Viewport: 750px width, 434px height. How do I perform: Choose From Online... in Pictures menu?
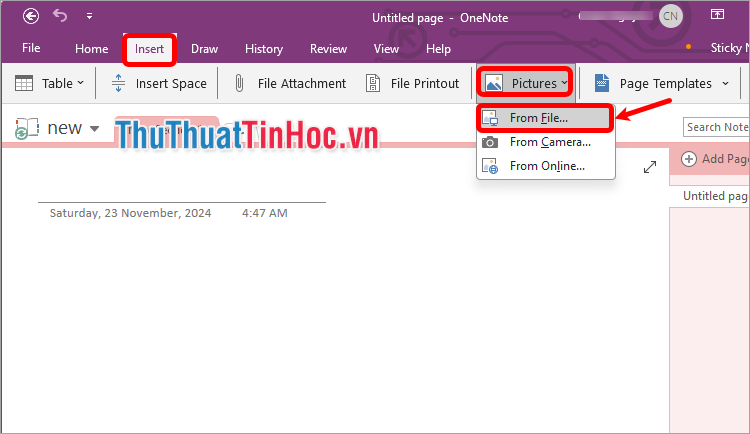(545, 166)
